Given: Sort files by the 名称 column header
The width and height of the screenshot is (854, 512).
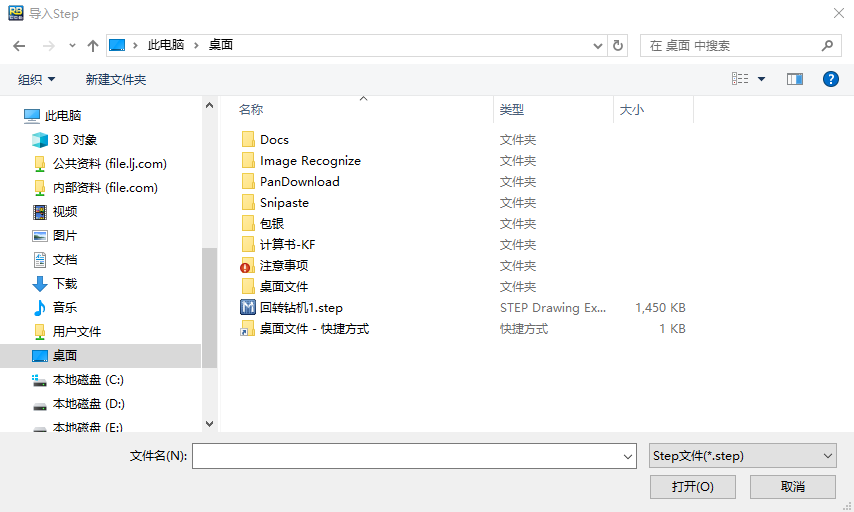Looking at the screenshot, I should pyautogui.click(x=252, y=110).
